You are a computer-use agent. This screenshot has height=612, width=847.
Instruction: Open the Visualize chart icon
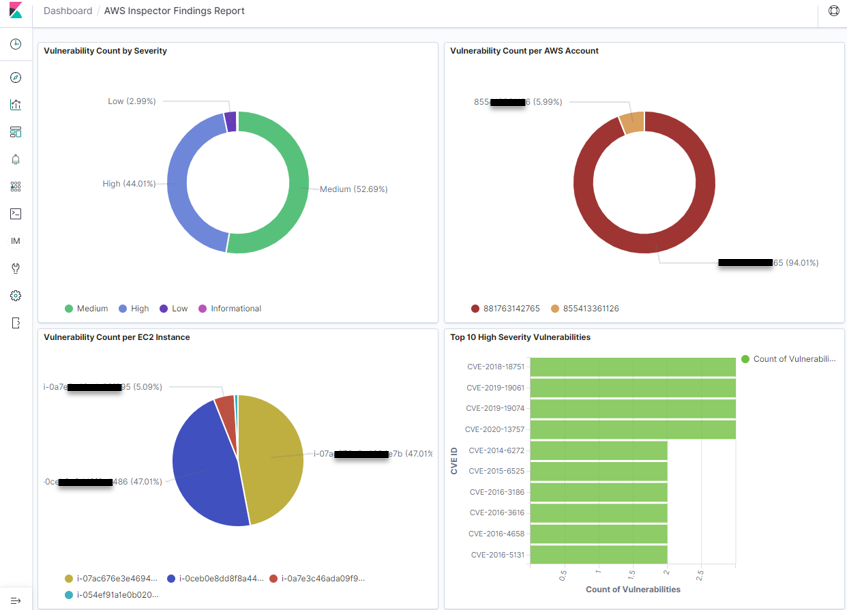(x=16, y=105)
